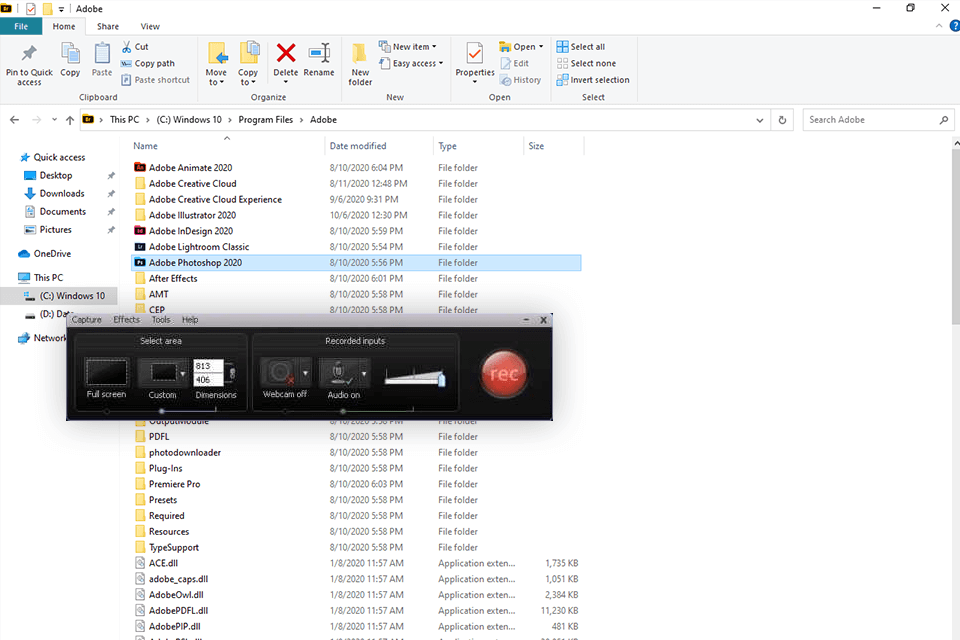Click the dimensions lock aspect ratio icon
Screen dimensions: 960x640
(233, 373)
